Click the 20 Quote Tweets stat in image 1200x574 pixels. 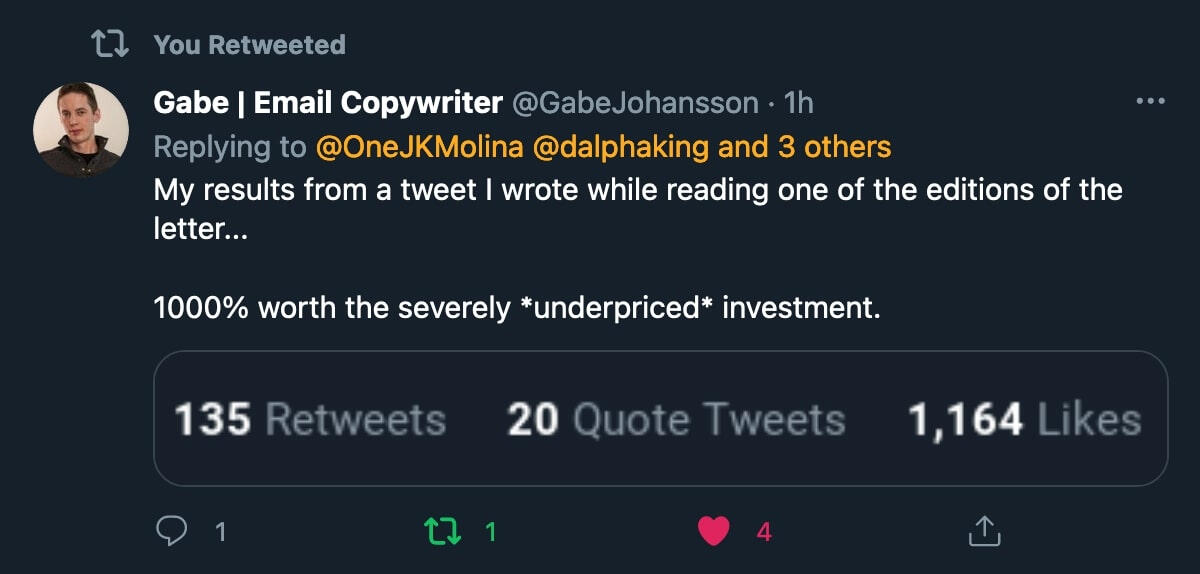click(676, 420)
